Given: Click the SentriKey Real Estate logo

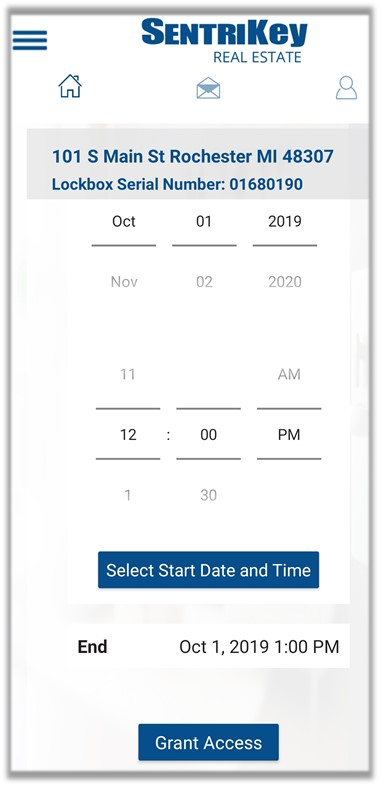Looking at the screenshot, I should (224, 41).
